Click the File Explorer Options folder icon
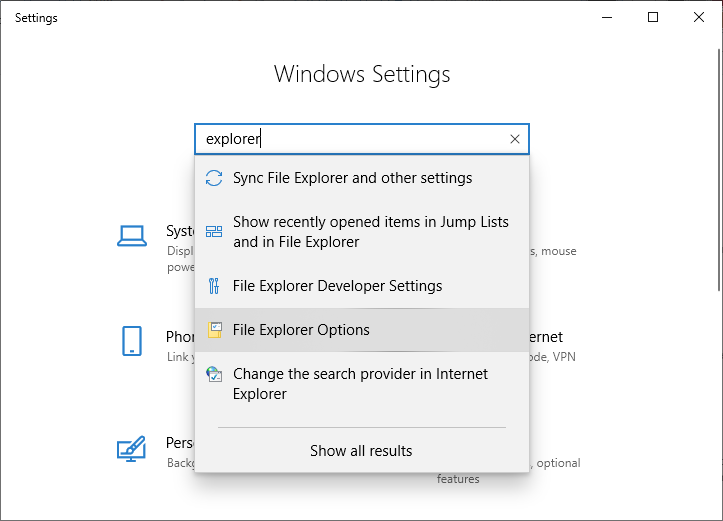Image resolution: width=723 pixels, height=521 pixels. [214, 330]
